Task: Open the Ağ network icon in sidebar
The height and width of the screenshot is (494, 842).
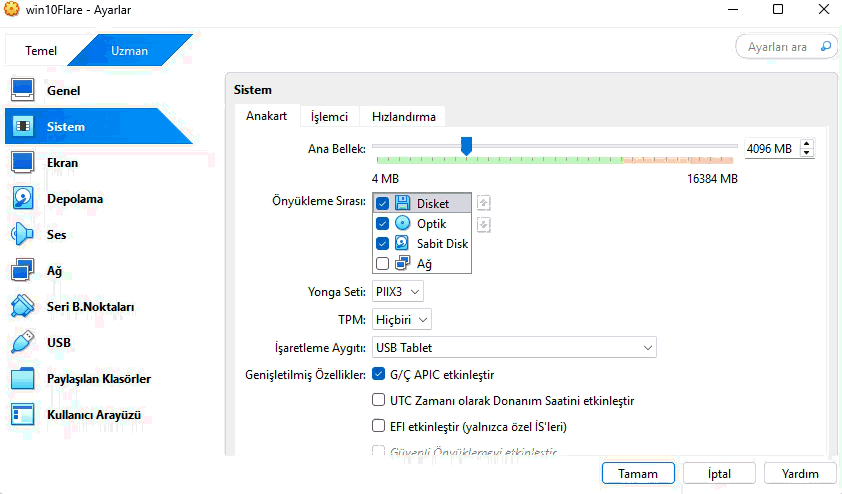Action: pos(23,270)
